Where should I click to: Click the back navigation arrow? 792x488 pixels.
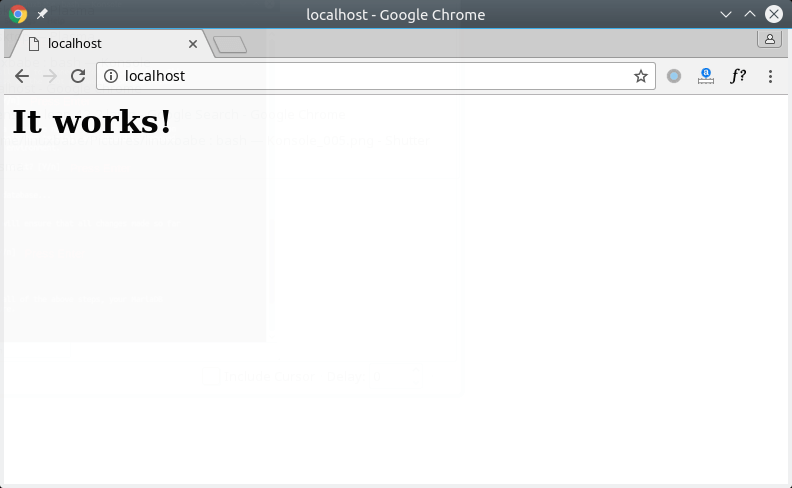[x=21, y=76]
